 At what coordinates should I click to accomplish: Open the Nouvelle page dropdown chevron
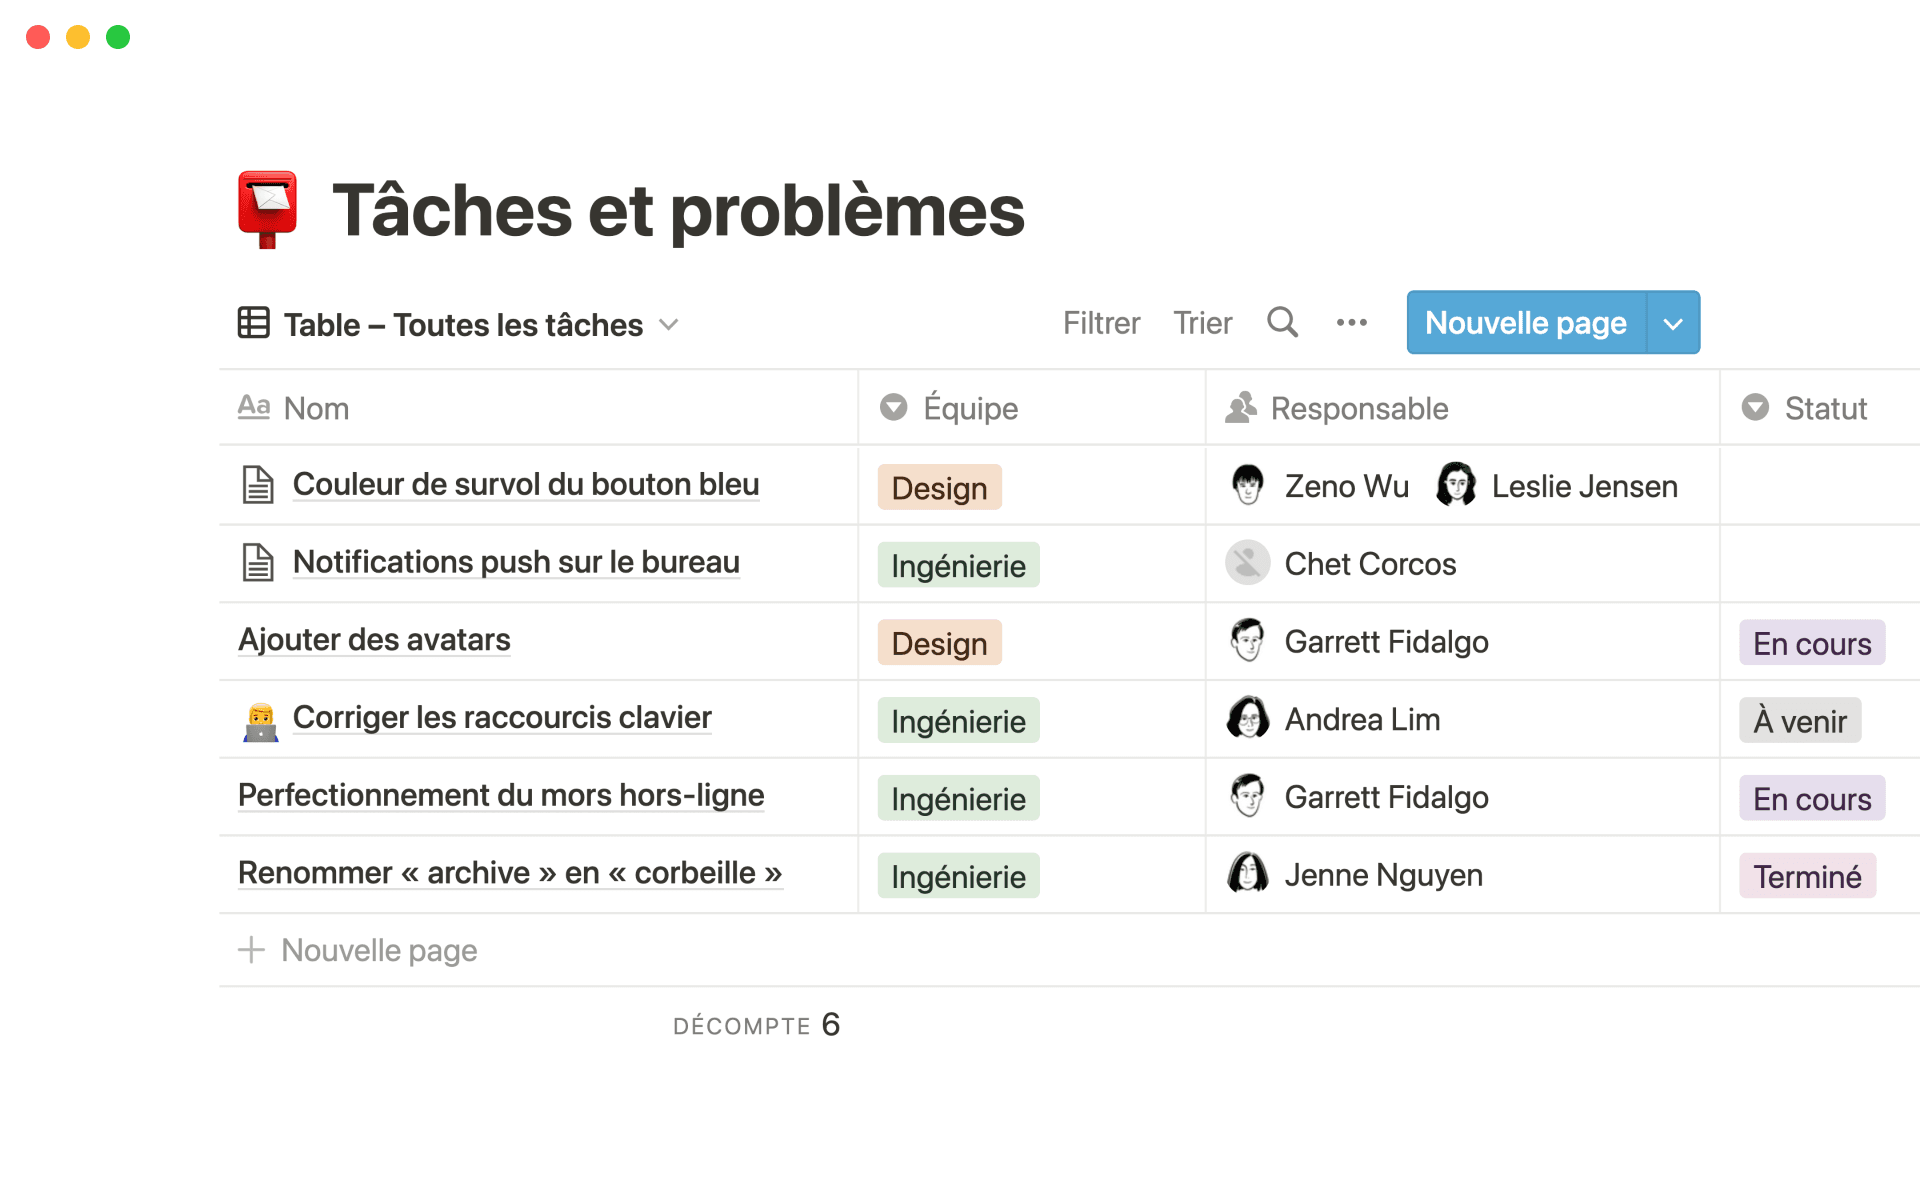tap(1672, 322)
